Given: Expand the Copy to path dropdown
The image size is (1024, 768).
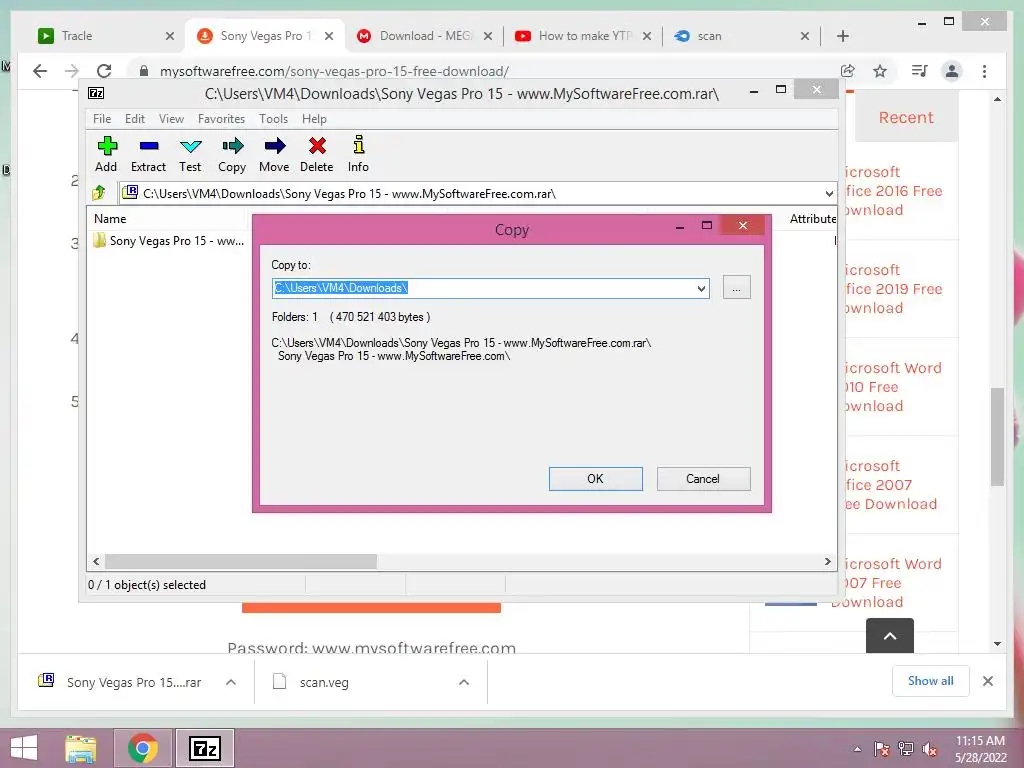Looking at the screenshot, I should click(x=701, y=288).
